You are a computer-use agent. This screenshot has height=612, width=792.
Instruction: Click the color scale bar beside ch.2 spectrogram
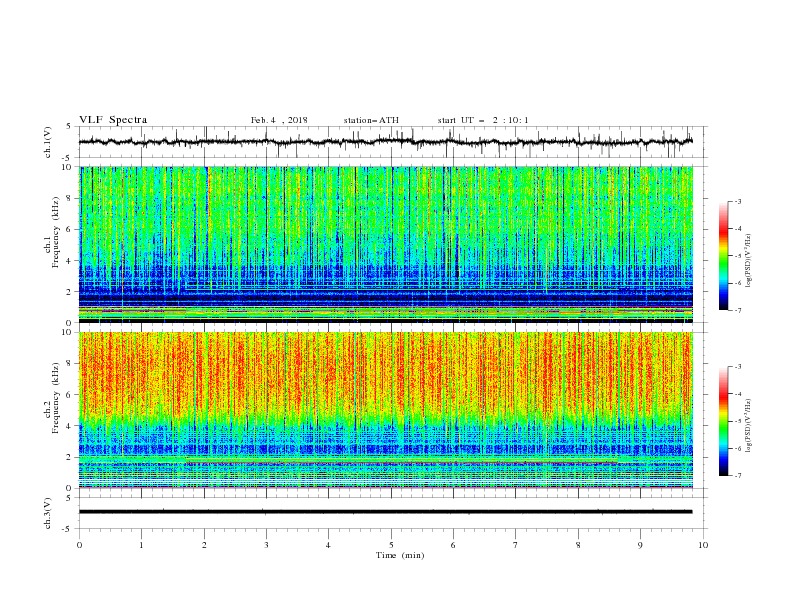724,421
